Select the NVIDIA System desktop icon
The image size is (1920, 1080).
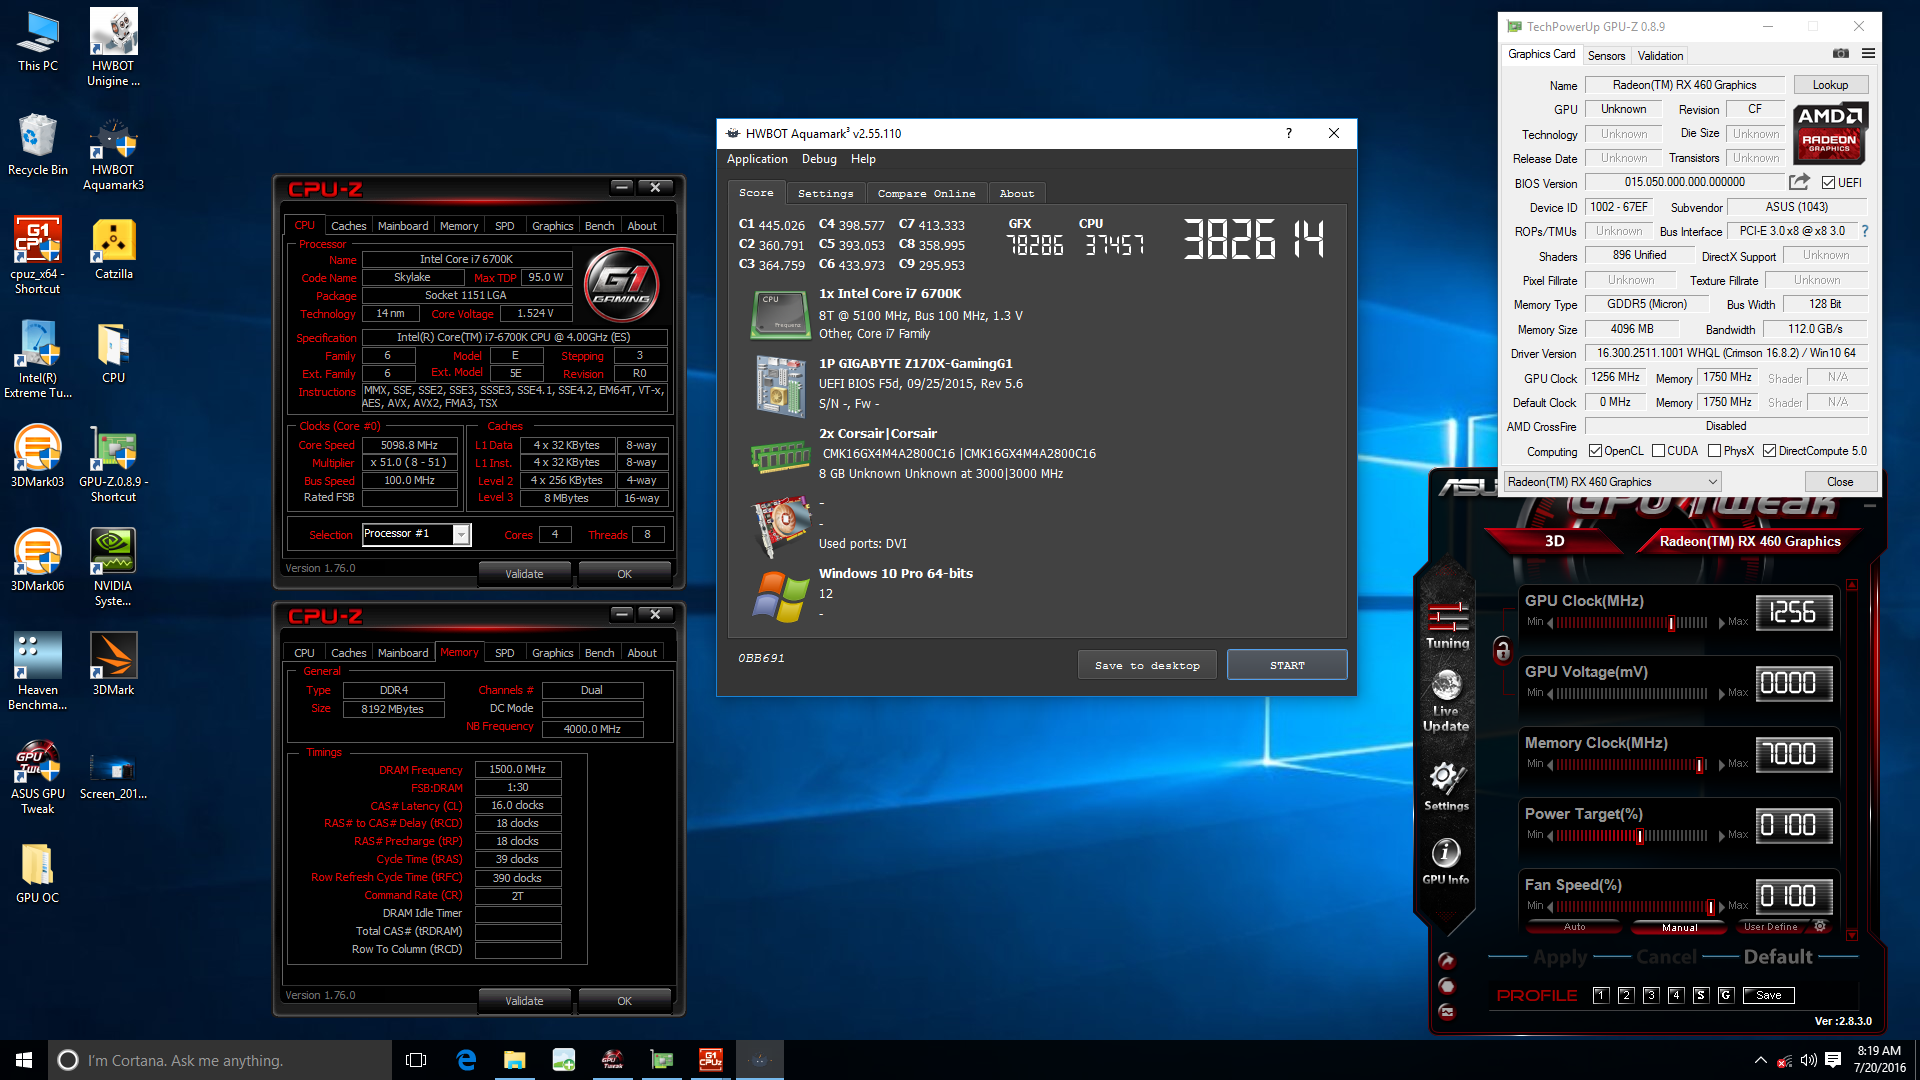tap(113, 568)
